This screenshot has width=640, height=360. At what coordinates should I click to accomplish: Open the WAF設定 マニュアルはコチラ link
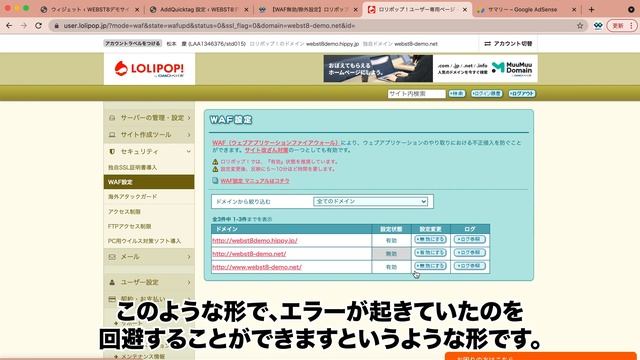point(255,180)
